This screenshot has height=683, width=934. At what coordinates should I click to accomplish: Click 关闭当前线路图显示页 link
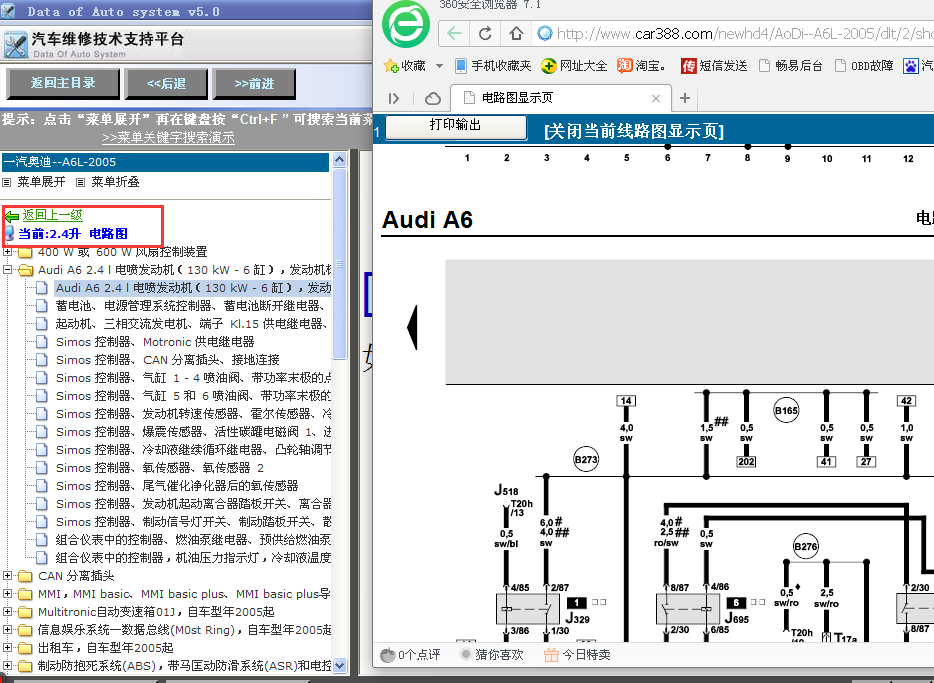[x=634, y=131]
